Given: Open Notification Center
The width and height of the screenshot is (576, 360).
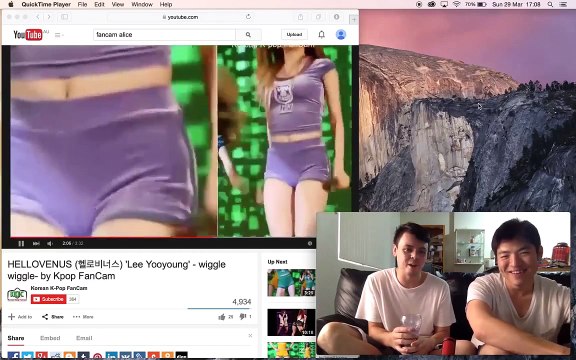Looking at the screenshot, I should click(x=563, y=4).
